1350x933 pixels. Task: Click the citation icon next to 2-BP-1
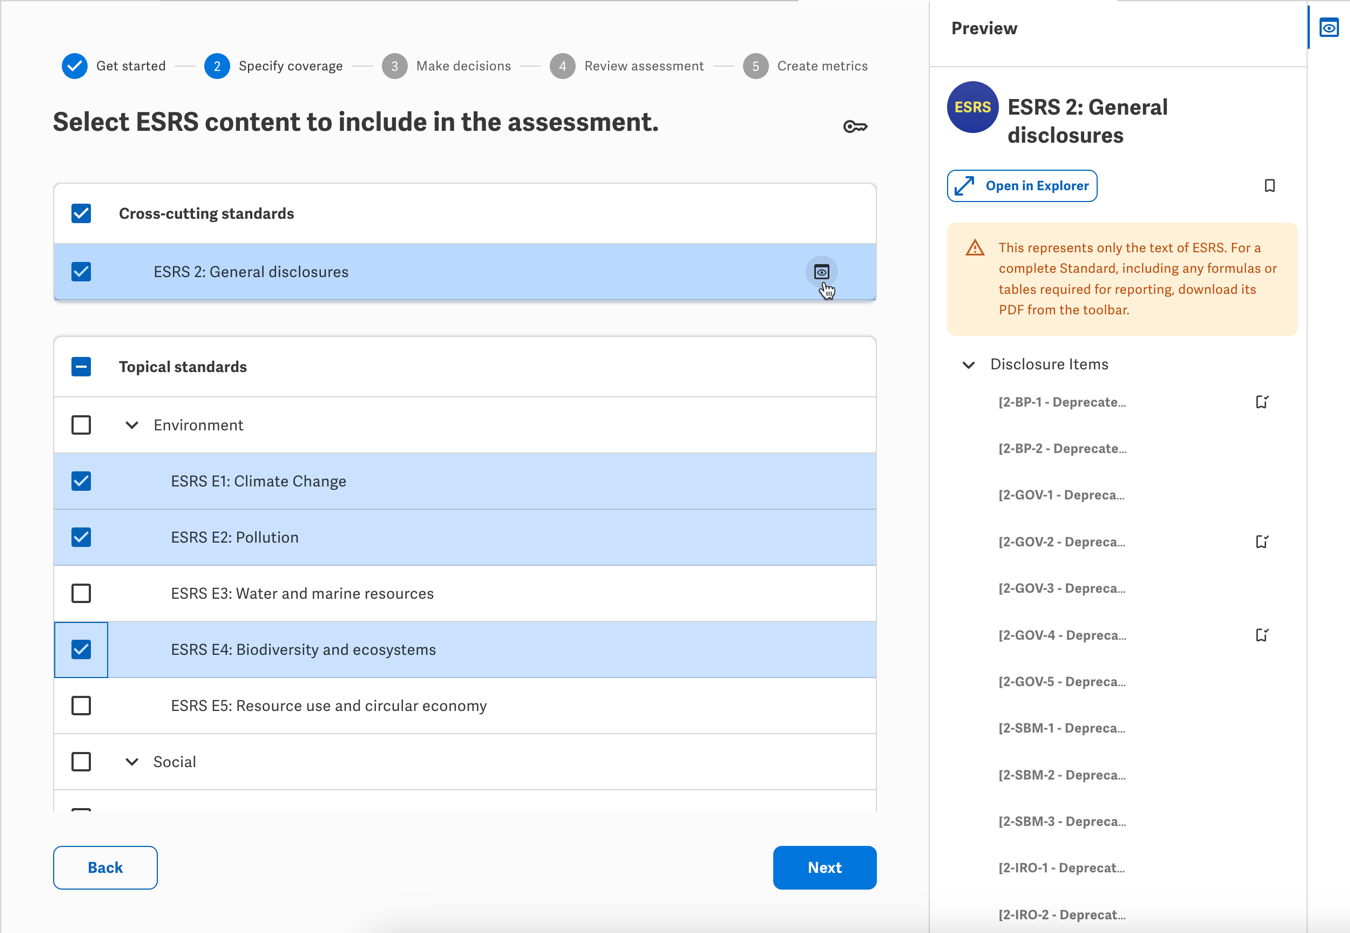(1262, 401)
